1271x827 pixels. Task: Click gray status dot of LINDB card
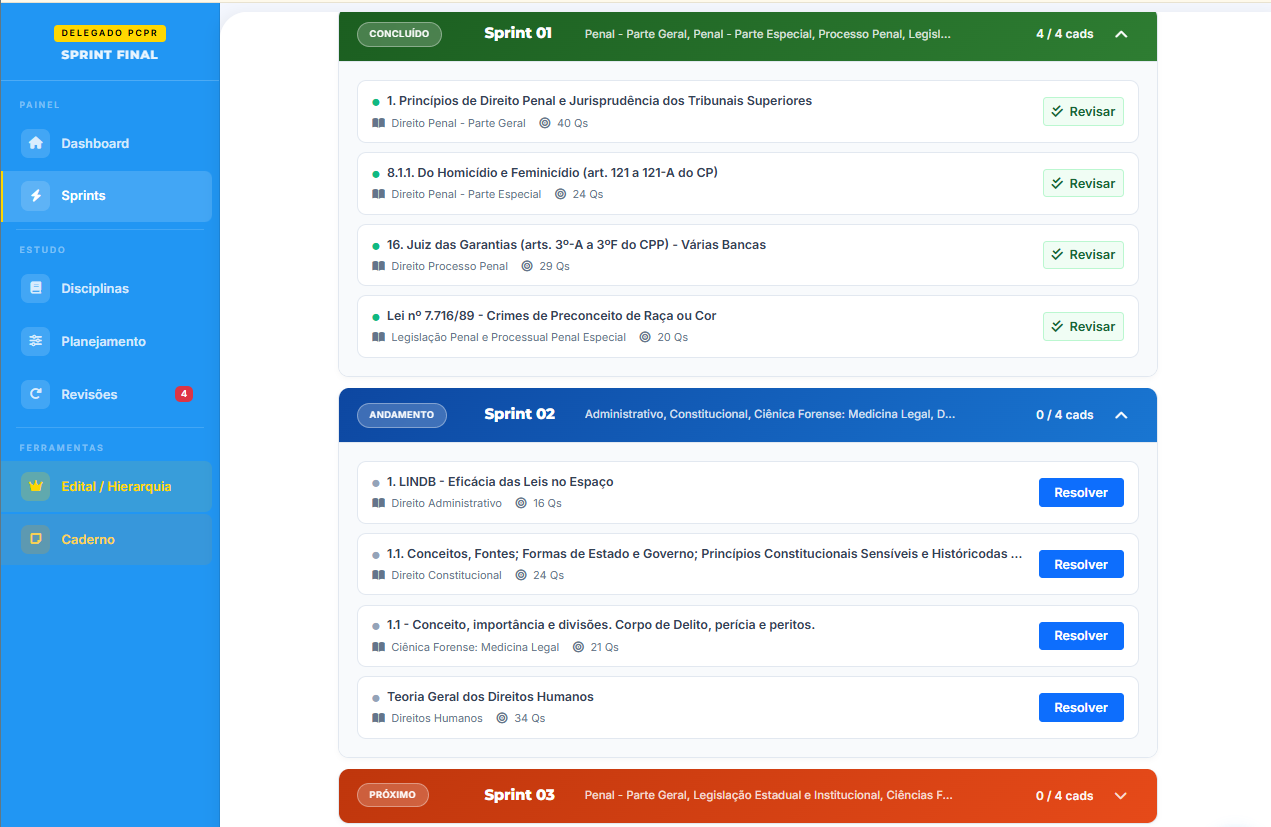pyautogui.click(x=376, y=483)
